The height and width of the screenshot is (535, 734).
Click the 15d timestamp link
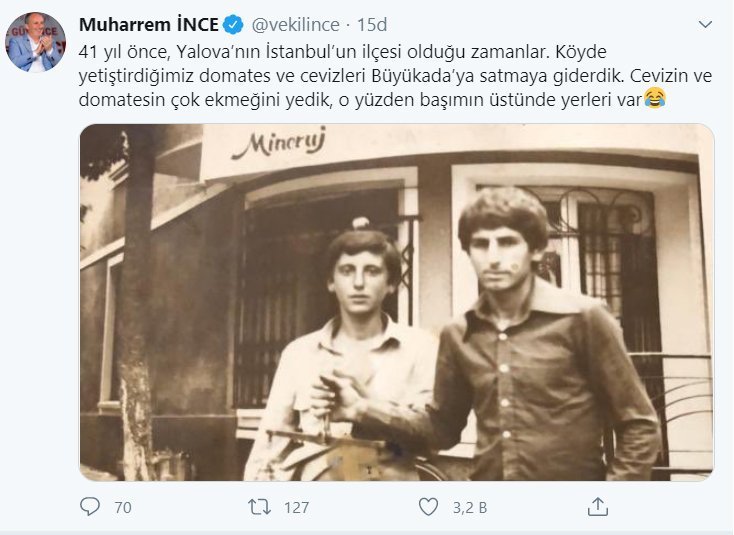coord(372,25)
